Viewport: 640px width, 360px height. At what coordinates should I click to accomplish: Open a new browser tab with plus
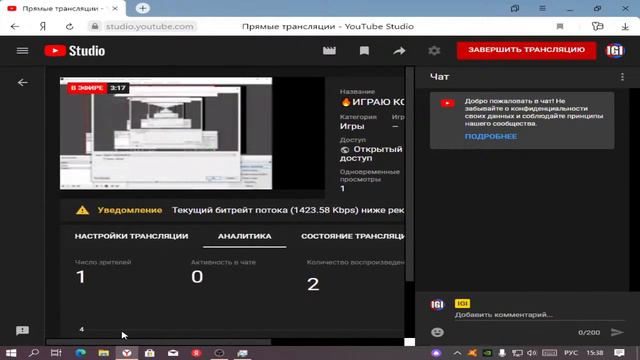click(x=142, y=8)
